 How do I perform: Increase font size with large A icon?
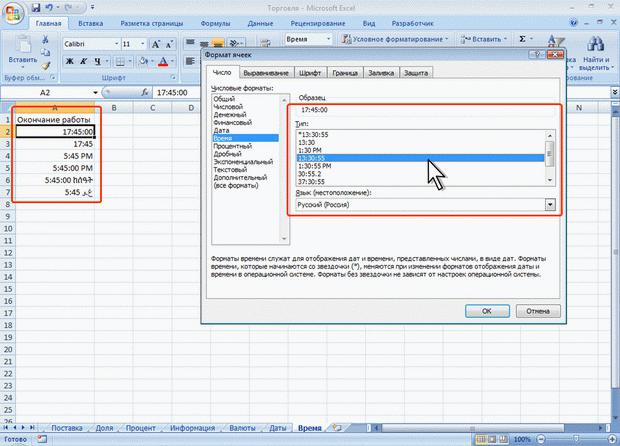(156, 44)
